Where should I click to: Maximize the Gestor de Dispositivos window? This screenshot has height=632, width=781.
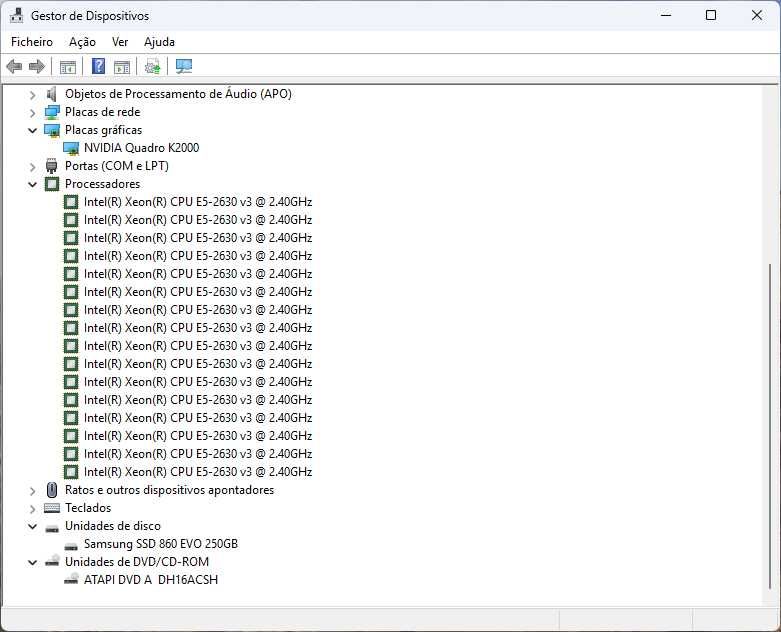click(x=711, y=15)
